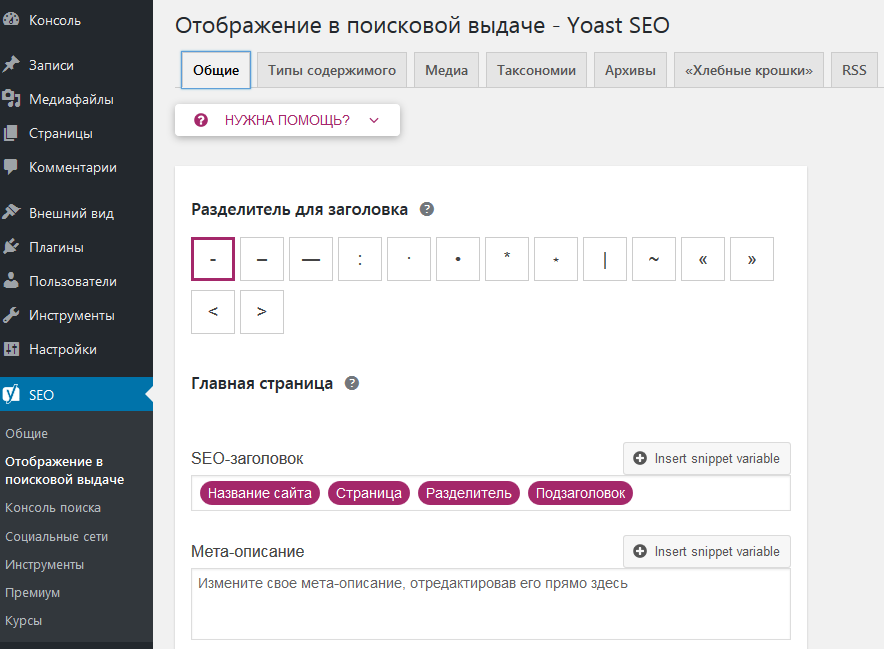
Task: Click help icon next to Разделитель для заголовка
Action: pyautogui.click(x=427, y=209)
